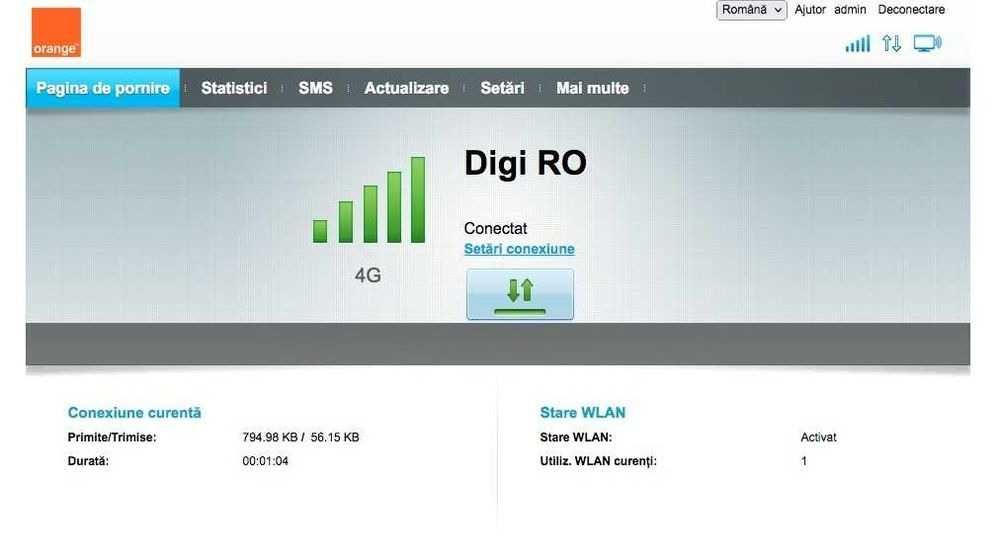The width and height of the screenshot is (1000, 543).
Task: Open the Pagina de pornire tab
Action: 103,88
